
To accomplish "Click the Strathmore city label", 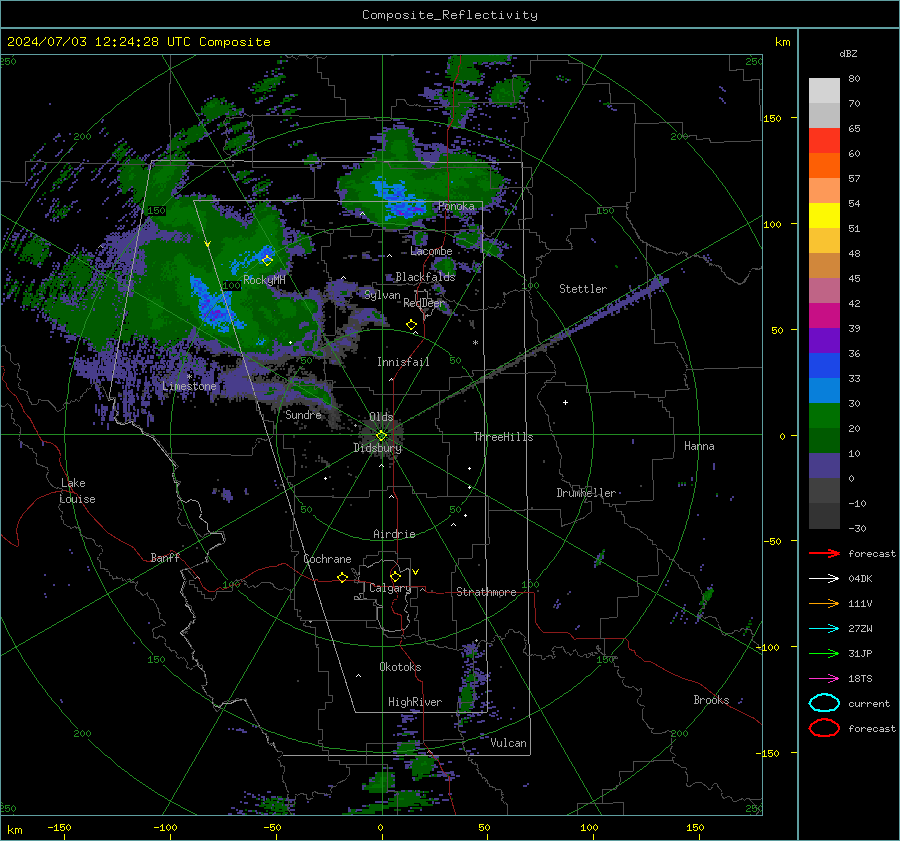I will click(486, 592).
